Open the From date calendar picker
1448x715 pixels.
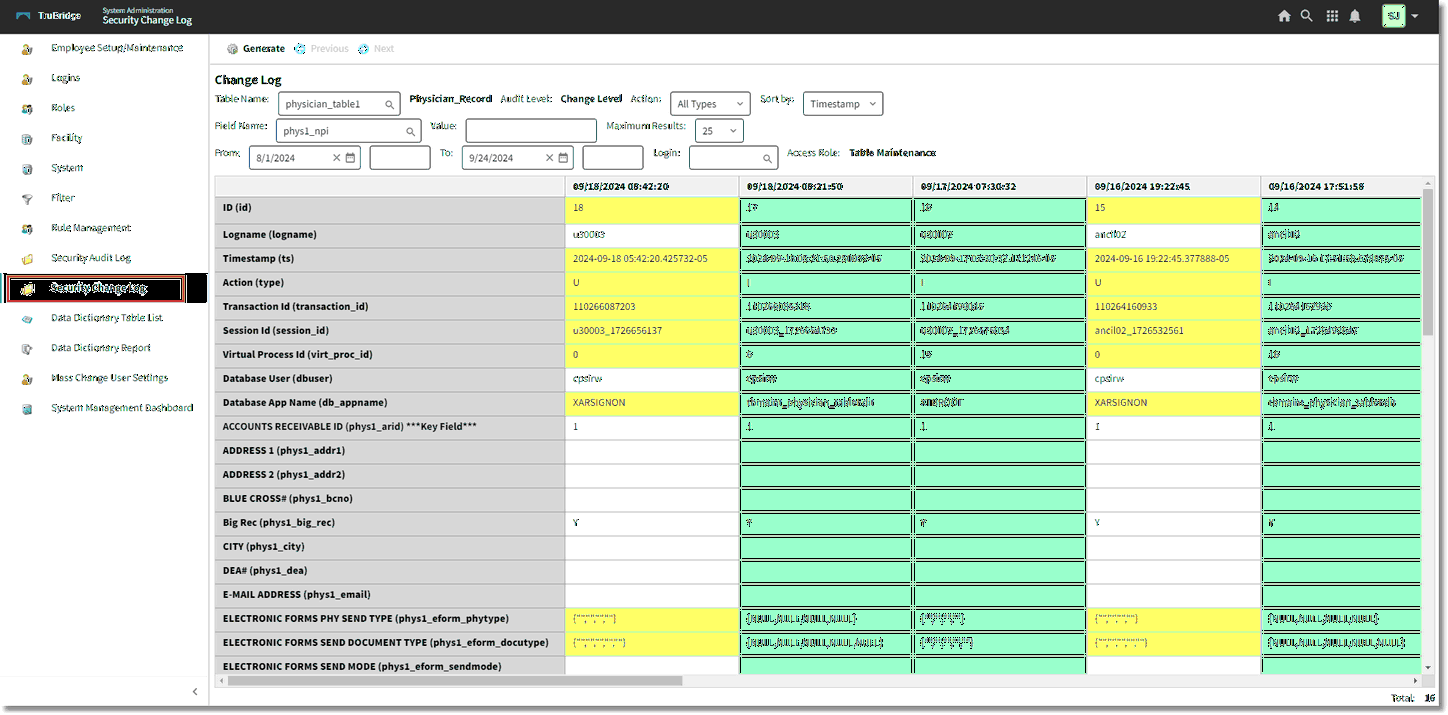tap(351, 158)
